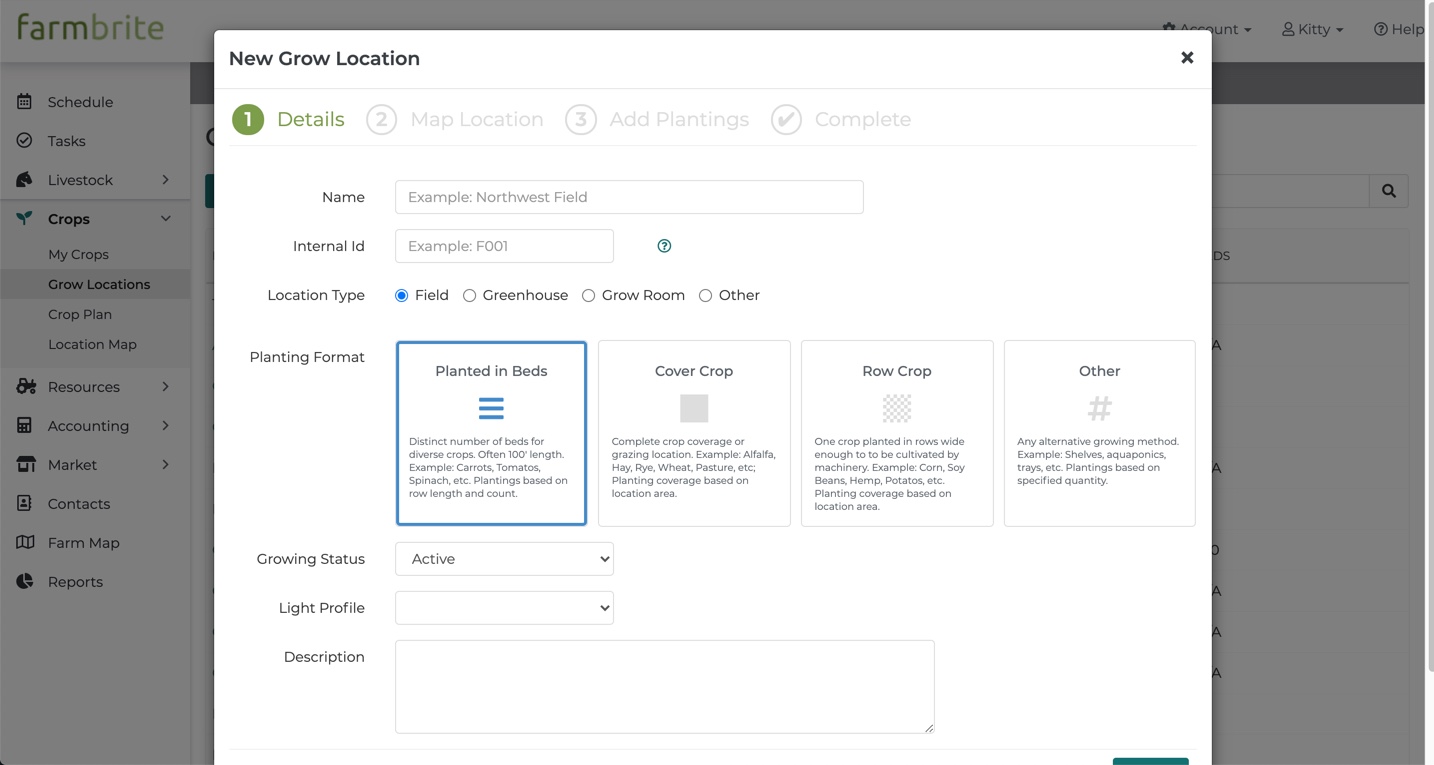
Task: Expand the Accounting submenu chevron
Action: (166, 426)
